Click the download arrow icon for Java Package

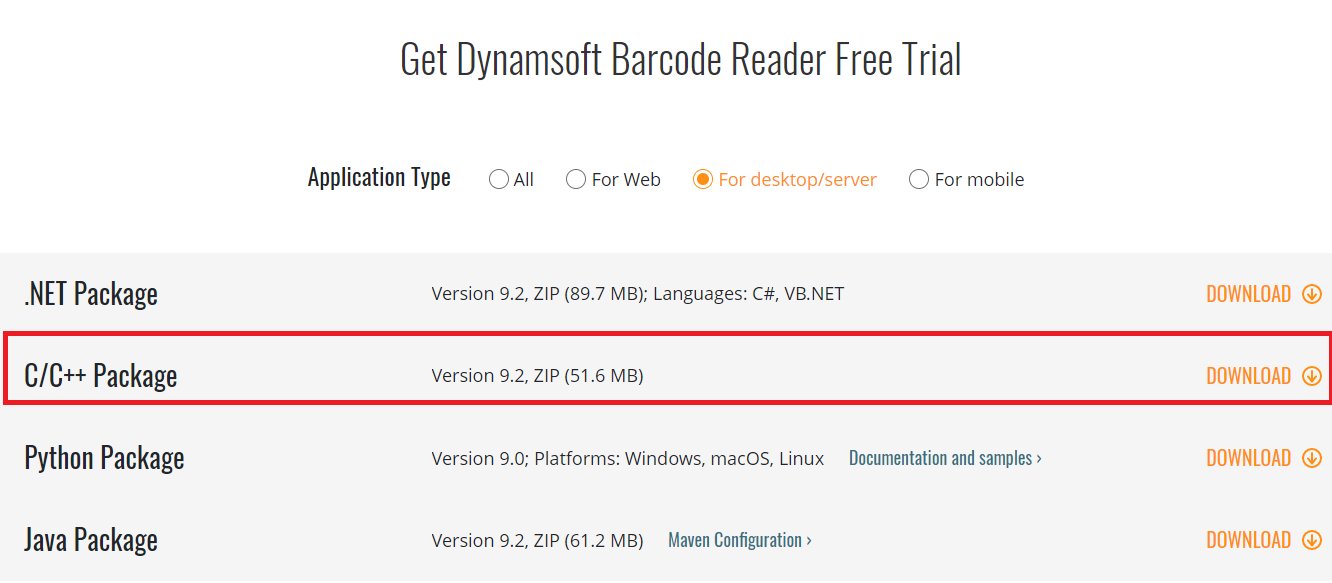[x=1311, y=540]
